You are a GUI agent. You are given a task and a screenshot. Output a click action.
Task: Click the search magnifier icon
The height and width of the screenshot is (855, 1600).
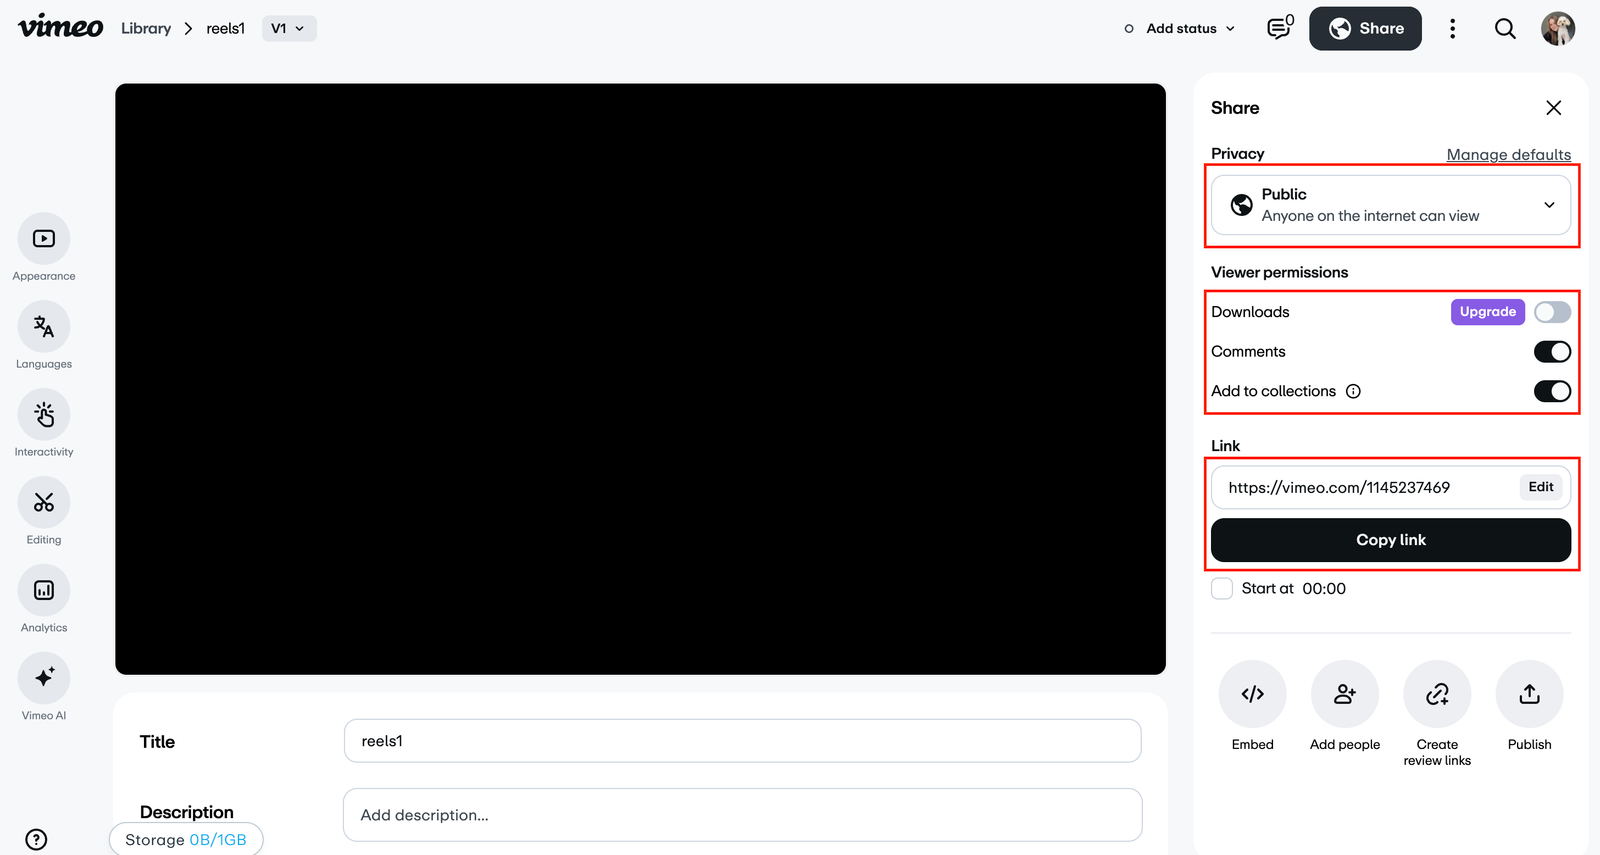(1505, 28)
